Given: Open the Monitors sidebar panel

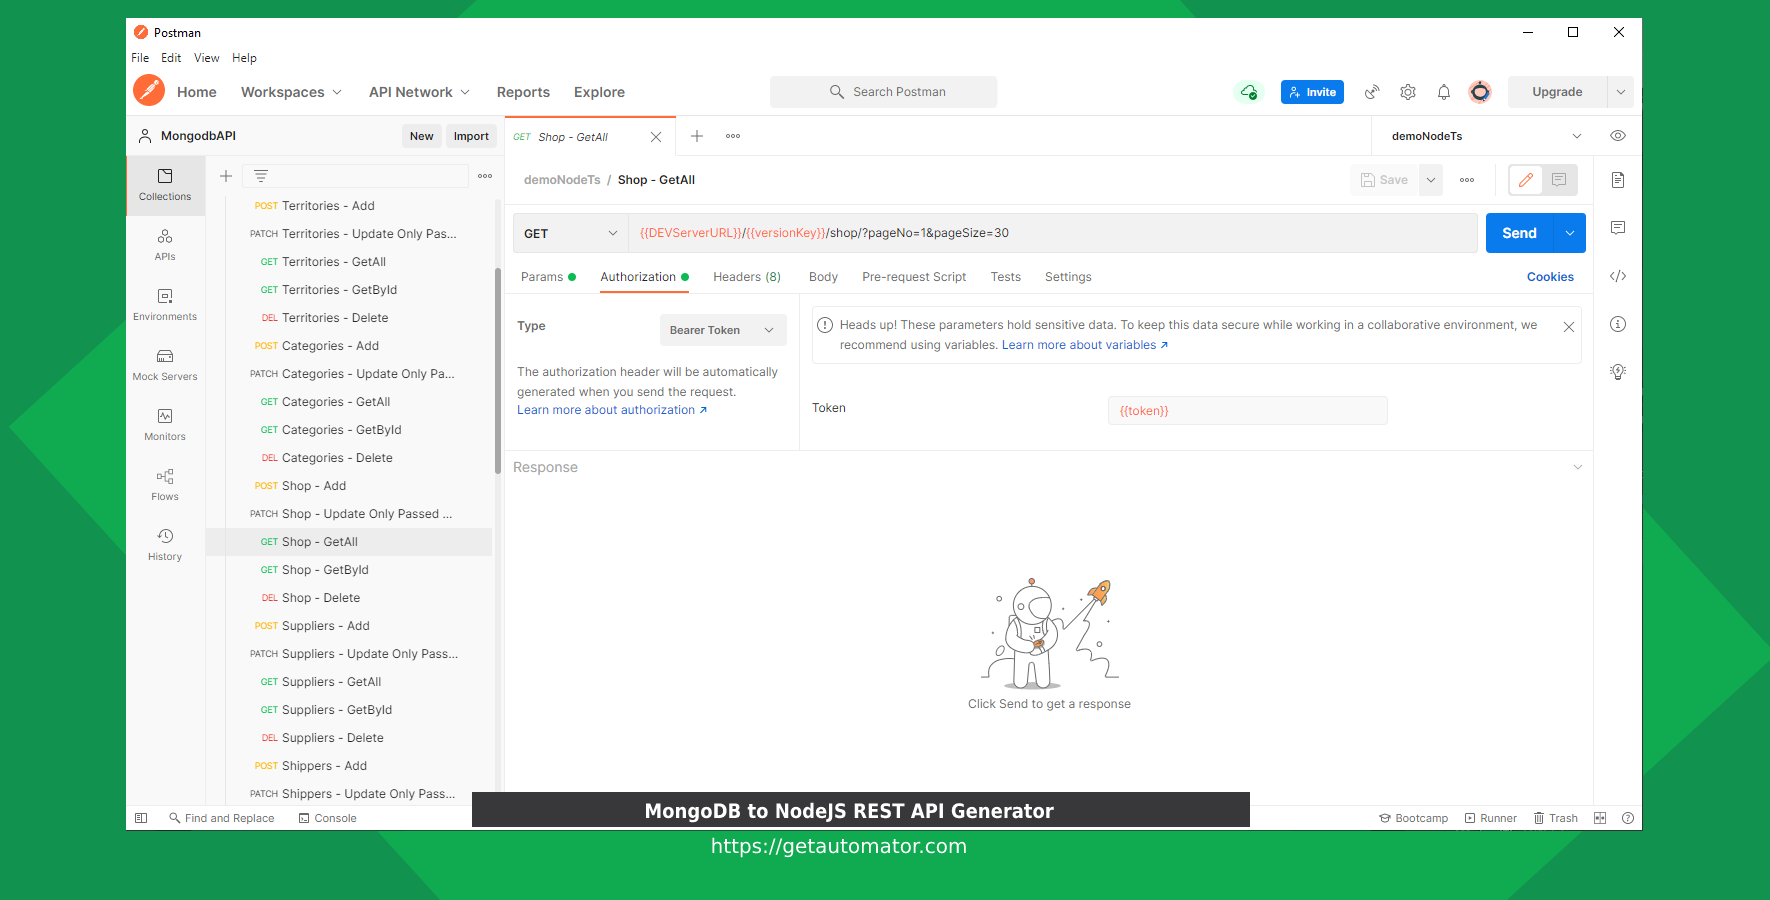Looking at the screenshot, I should click(x=165, y=425).
